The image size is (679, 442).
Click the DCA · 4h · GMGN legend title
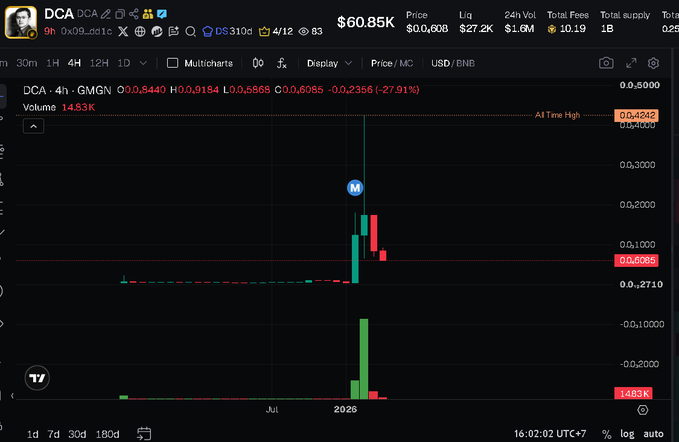(x=67, y=90)
